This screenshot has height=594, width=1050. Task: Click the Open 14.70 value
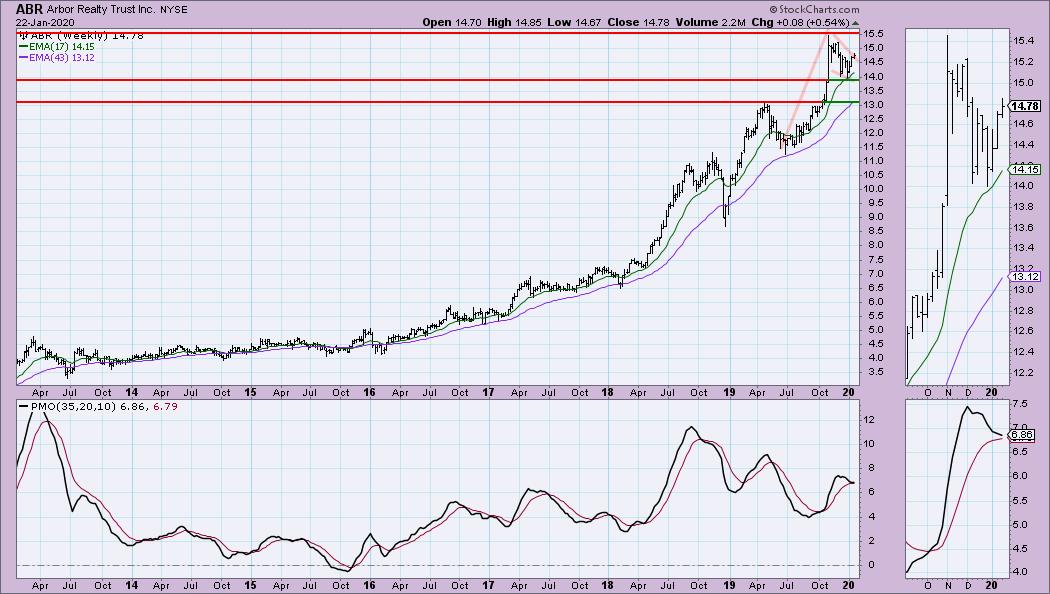(x=451, y=22)
